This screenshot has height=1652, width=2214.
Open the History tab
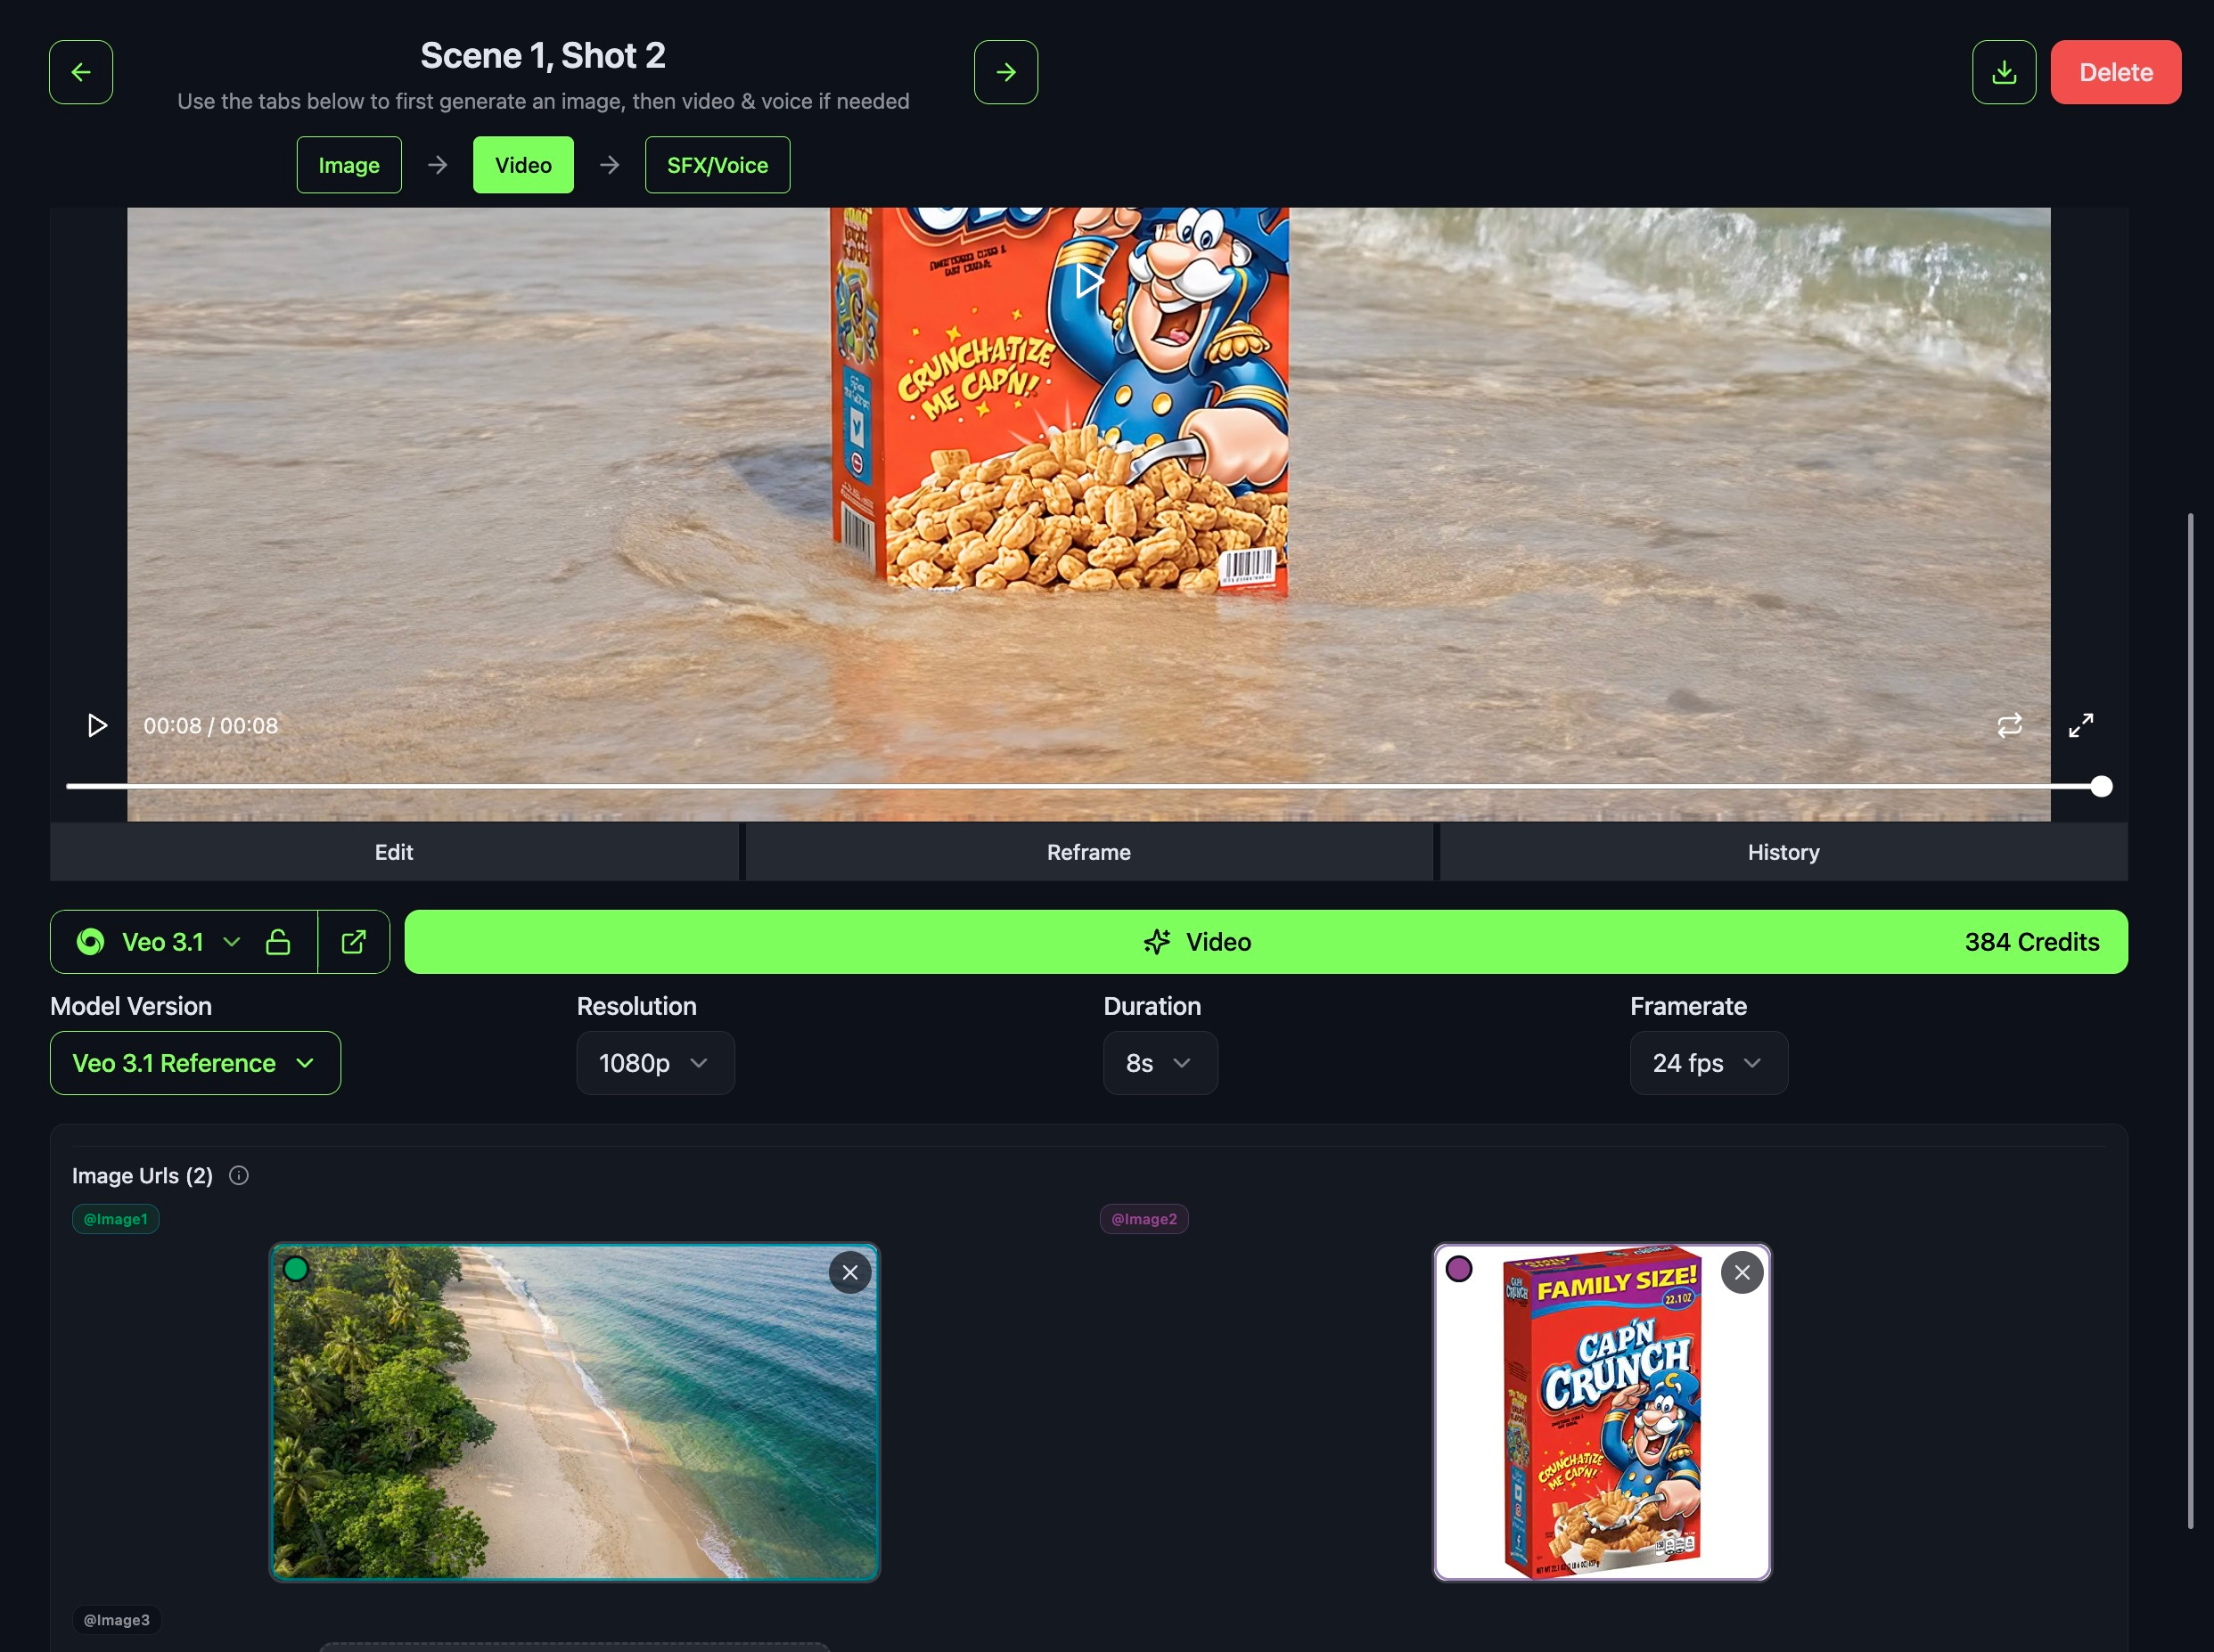click(x=1783, y=852)
